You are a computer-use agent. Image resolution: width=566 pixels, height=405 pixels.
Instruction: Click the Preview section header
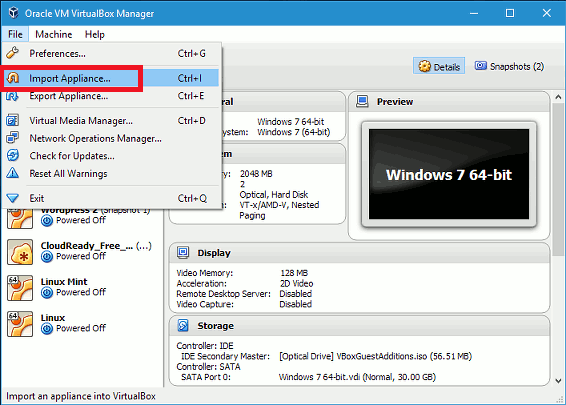(x=449, y=102)
